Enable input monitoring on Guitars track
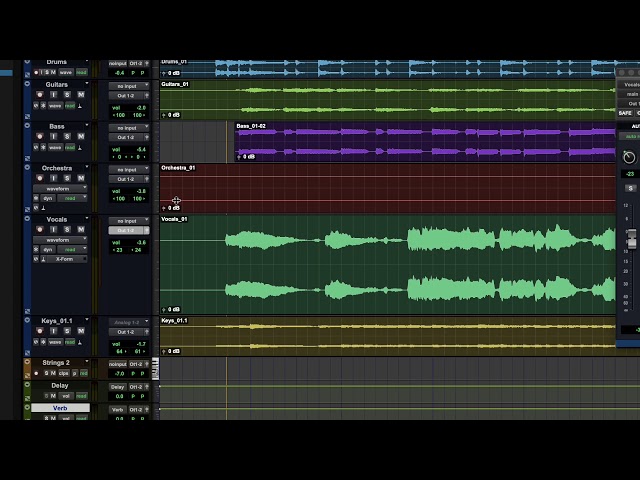Viewport: 640px width, 480px height. (53, 95)
